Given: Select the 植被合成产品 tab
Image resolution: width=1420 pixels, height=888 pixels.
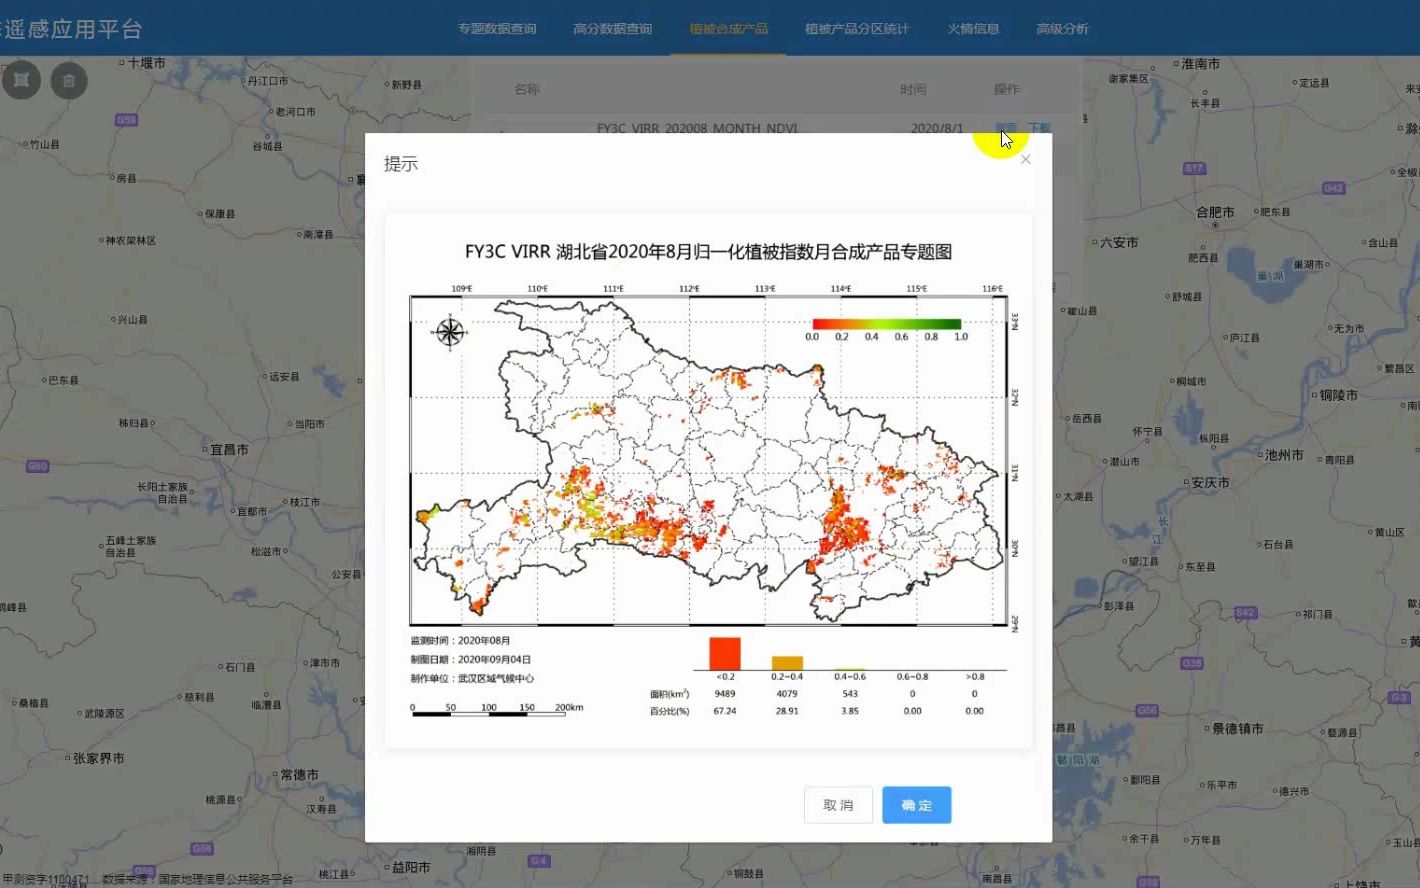Looking at the screenshot, I should pyautogui.click(x=728, y=29).
